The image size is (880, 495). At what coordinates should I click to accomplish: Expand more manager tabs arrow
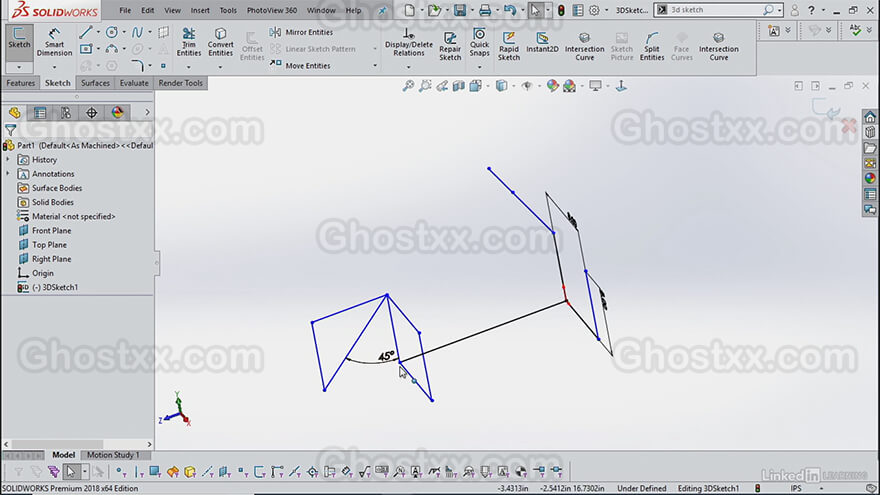147,113
